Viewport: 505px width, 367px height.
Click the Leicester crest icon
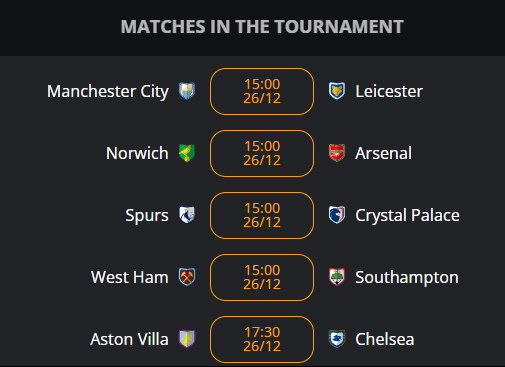[337, 91]
